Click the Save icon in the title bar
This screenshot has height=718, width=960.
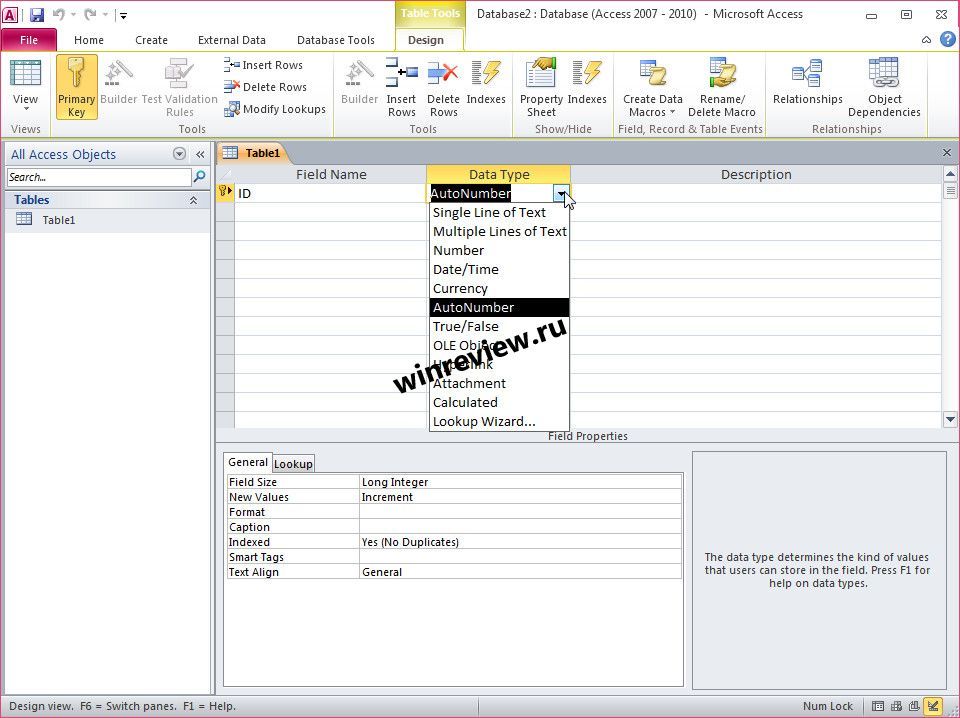click(x=37, y=15)
